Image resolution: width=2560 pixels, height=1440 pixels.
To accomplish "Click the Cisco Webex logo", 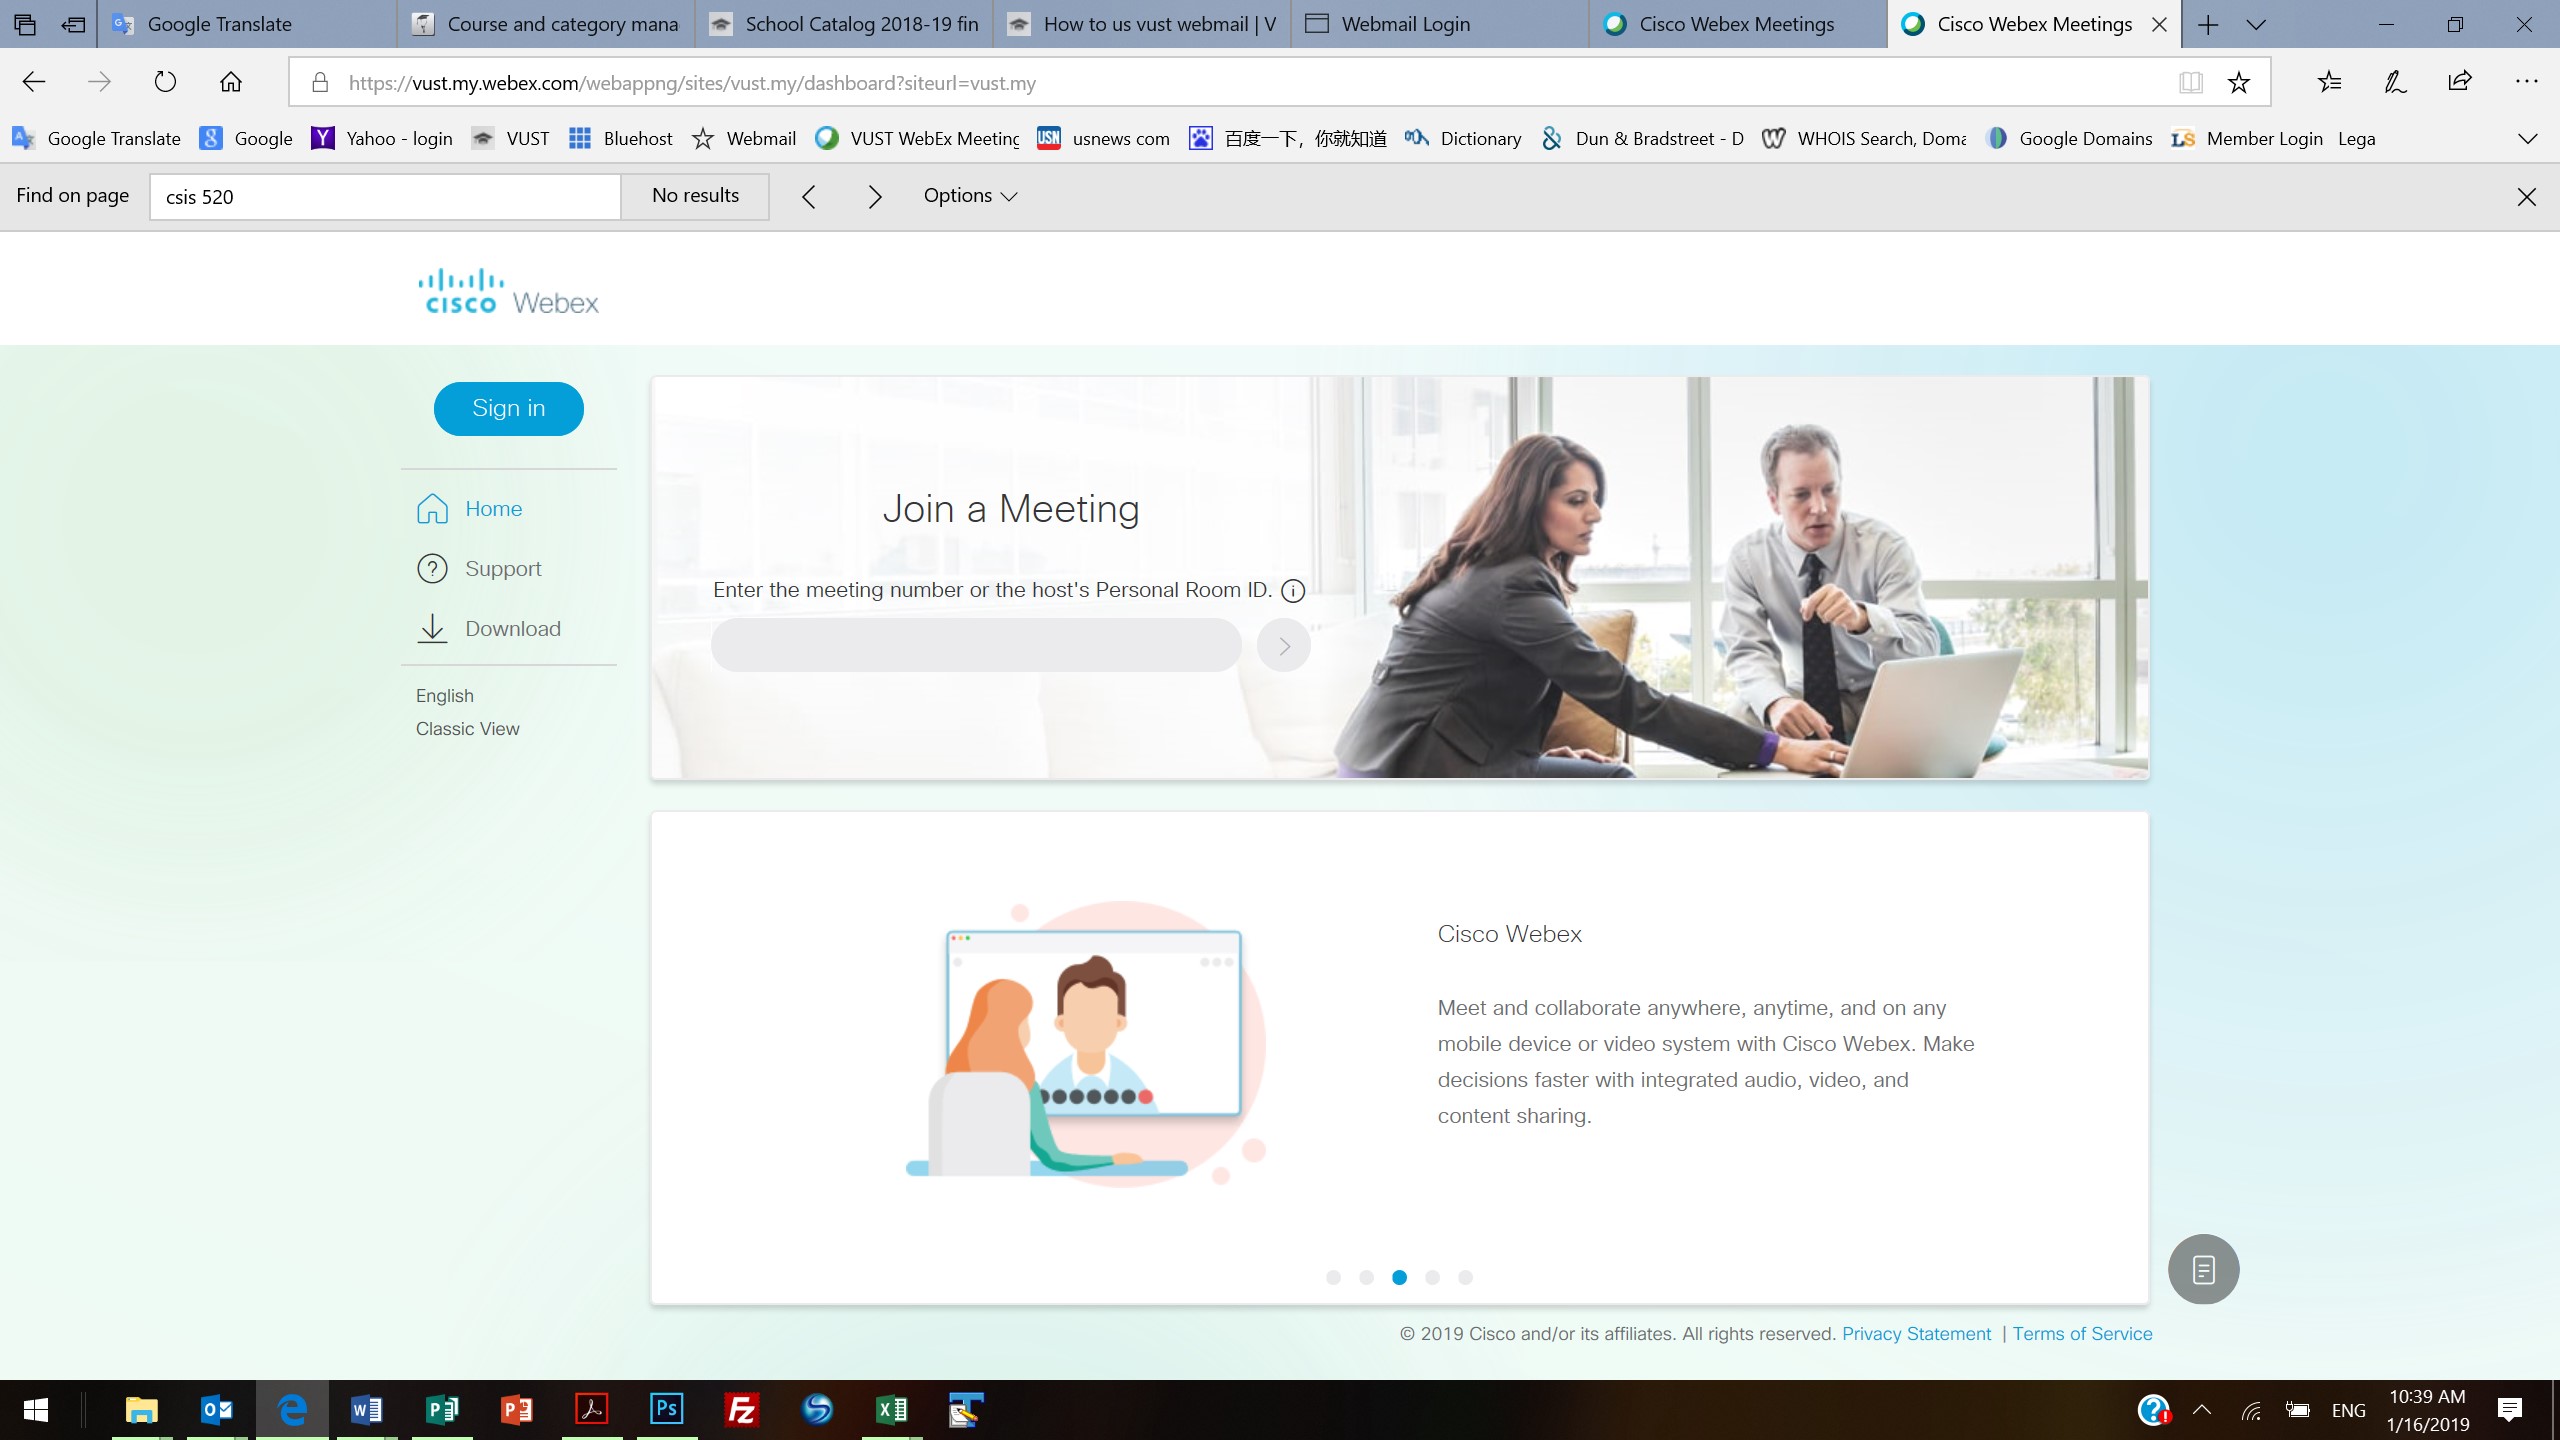I will pos(508,291).
